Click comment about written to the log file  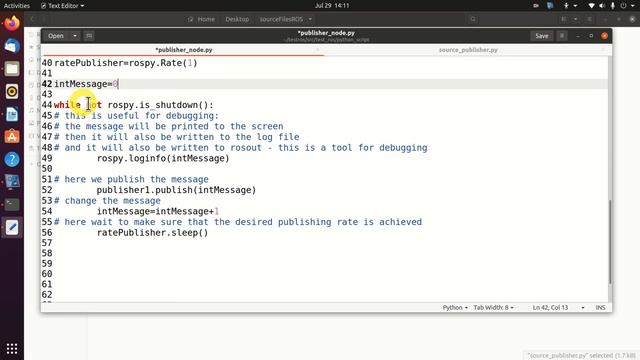pyautogui.click(x=177, y=137)
